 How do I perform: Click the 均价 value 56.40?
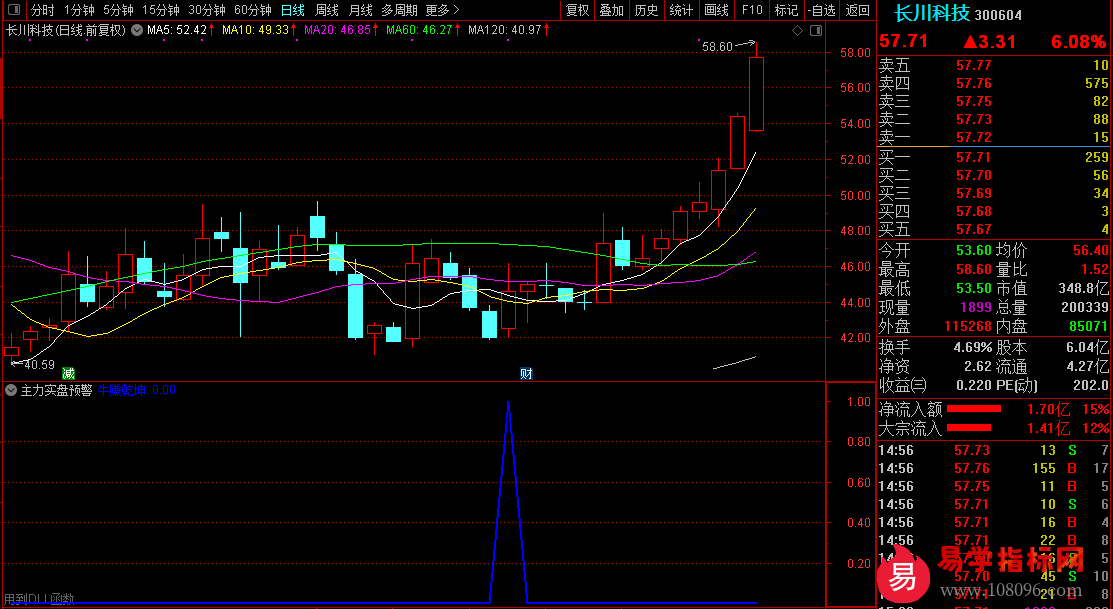click(1091, 251)
